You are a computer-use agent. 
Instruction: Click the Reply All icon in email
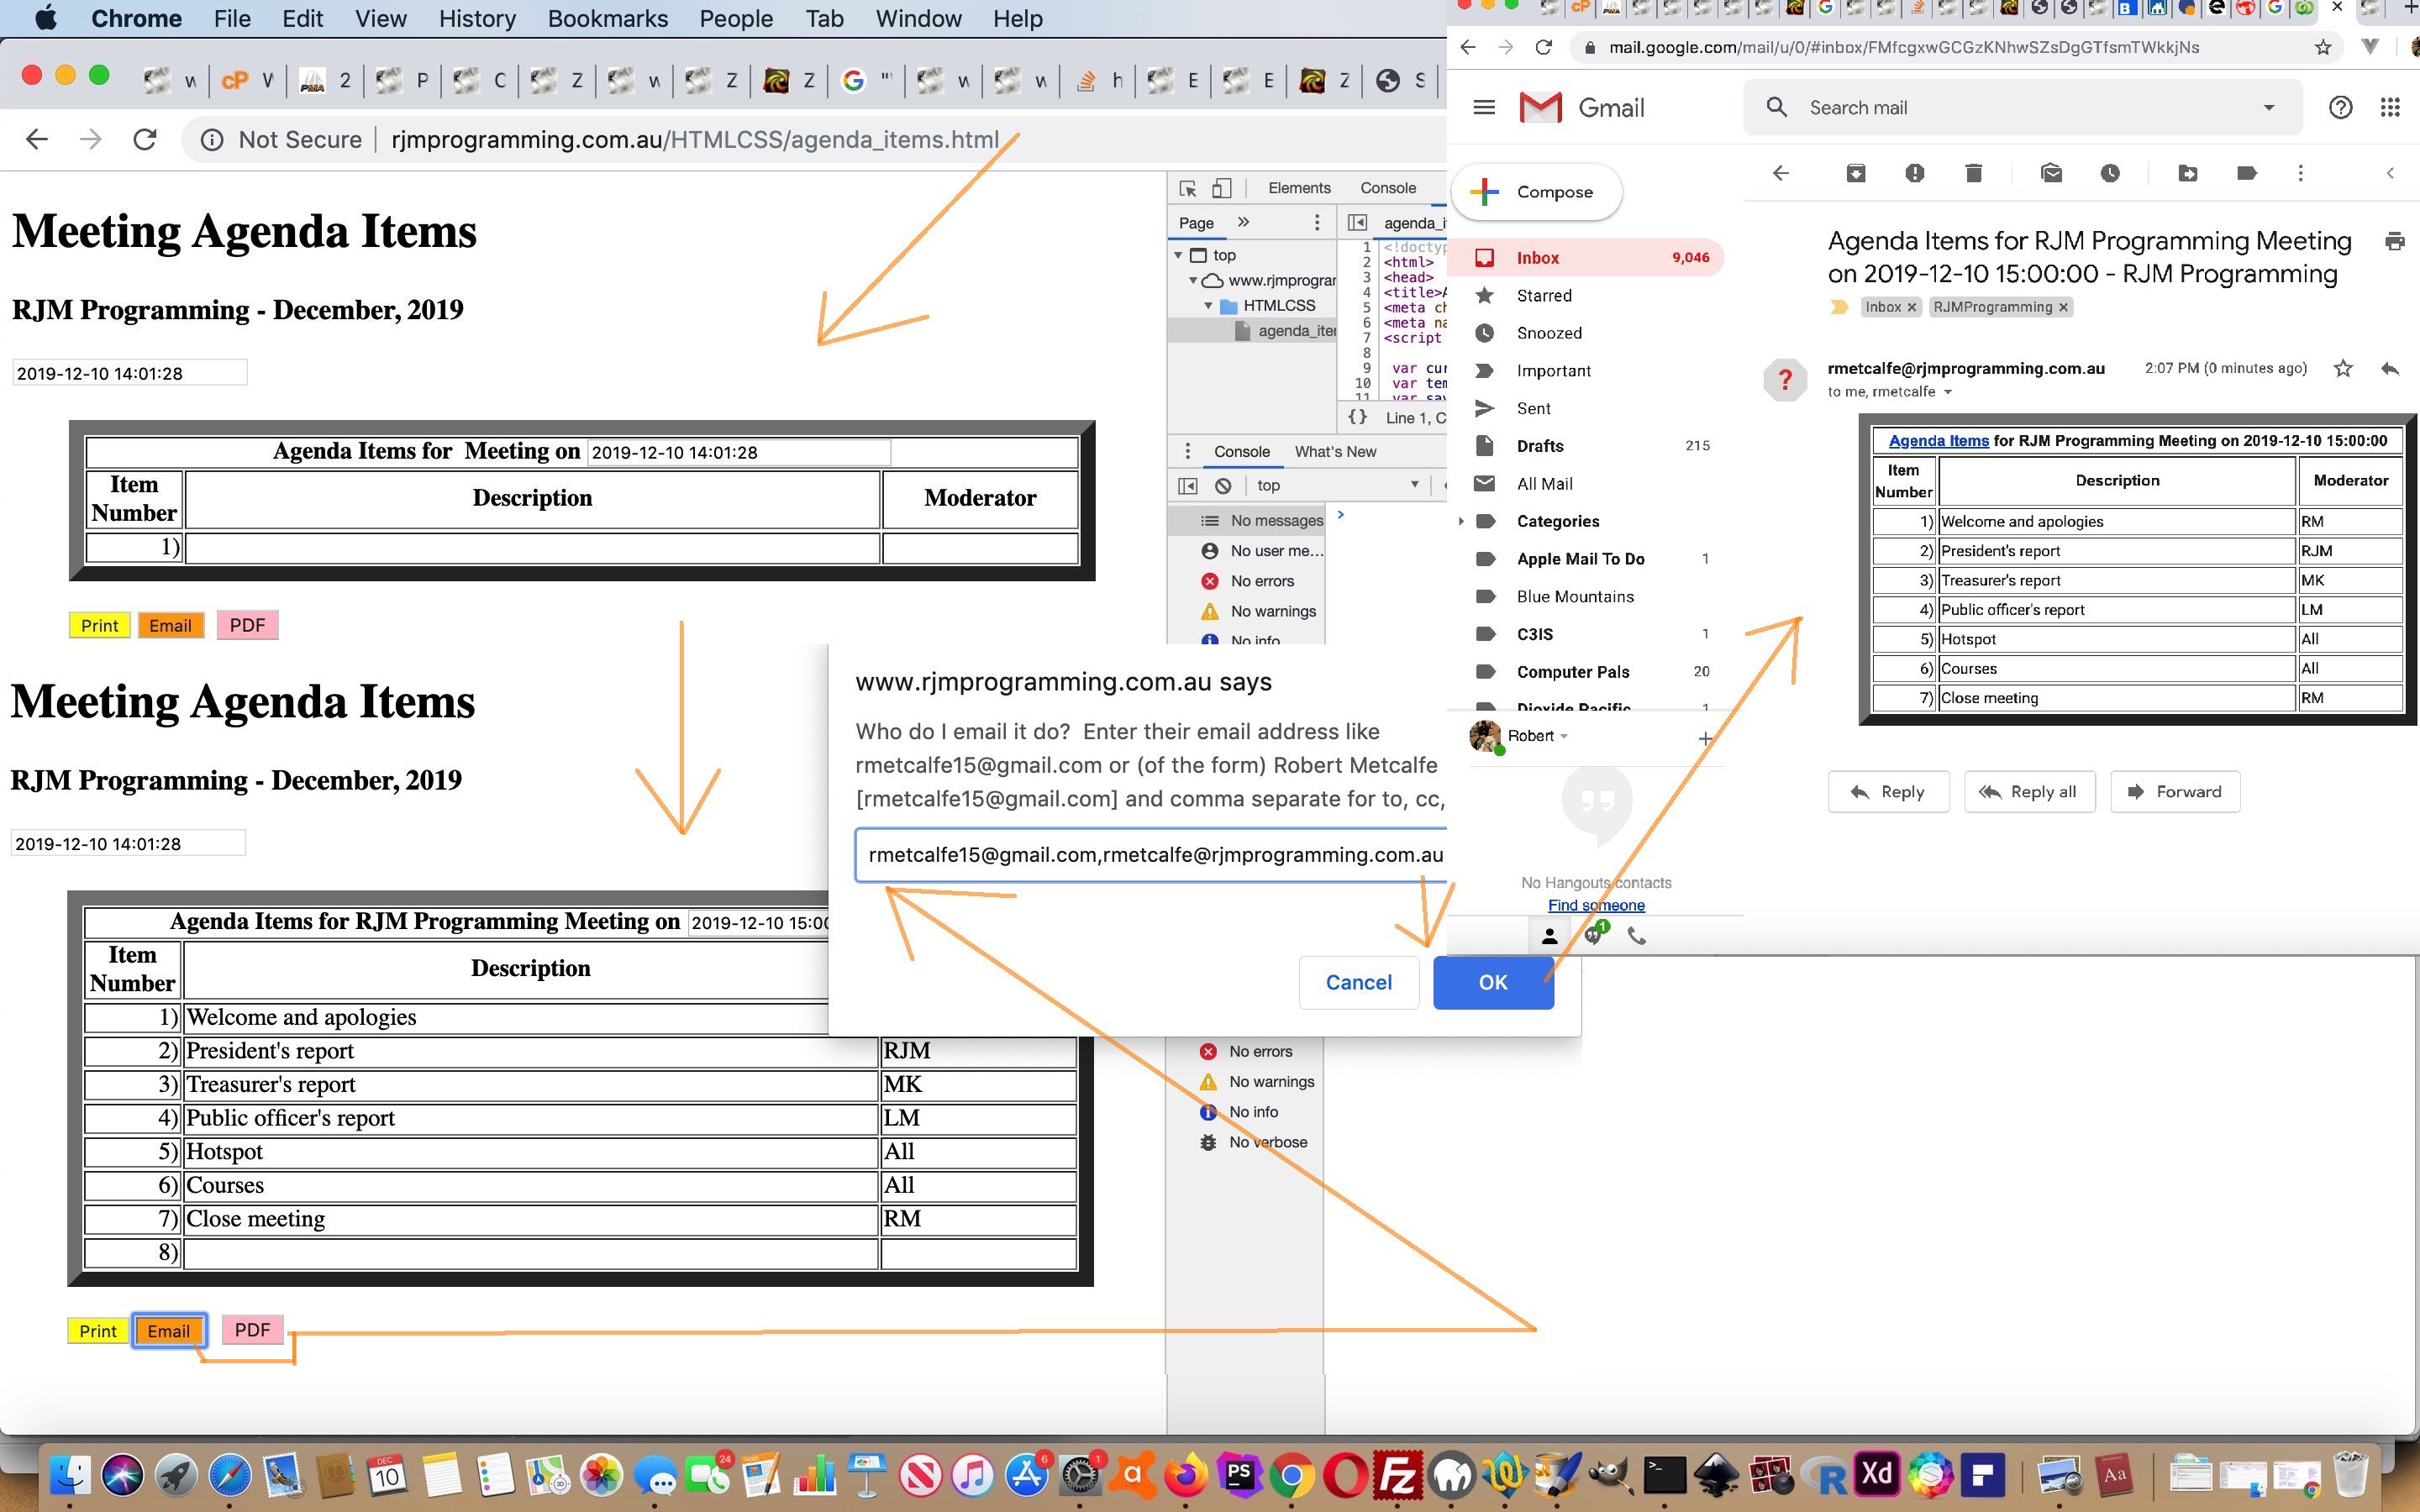tap(2026, 790)
